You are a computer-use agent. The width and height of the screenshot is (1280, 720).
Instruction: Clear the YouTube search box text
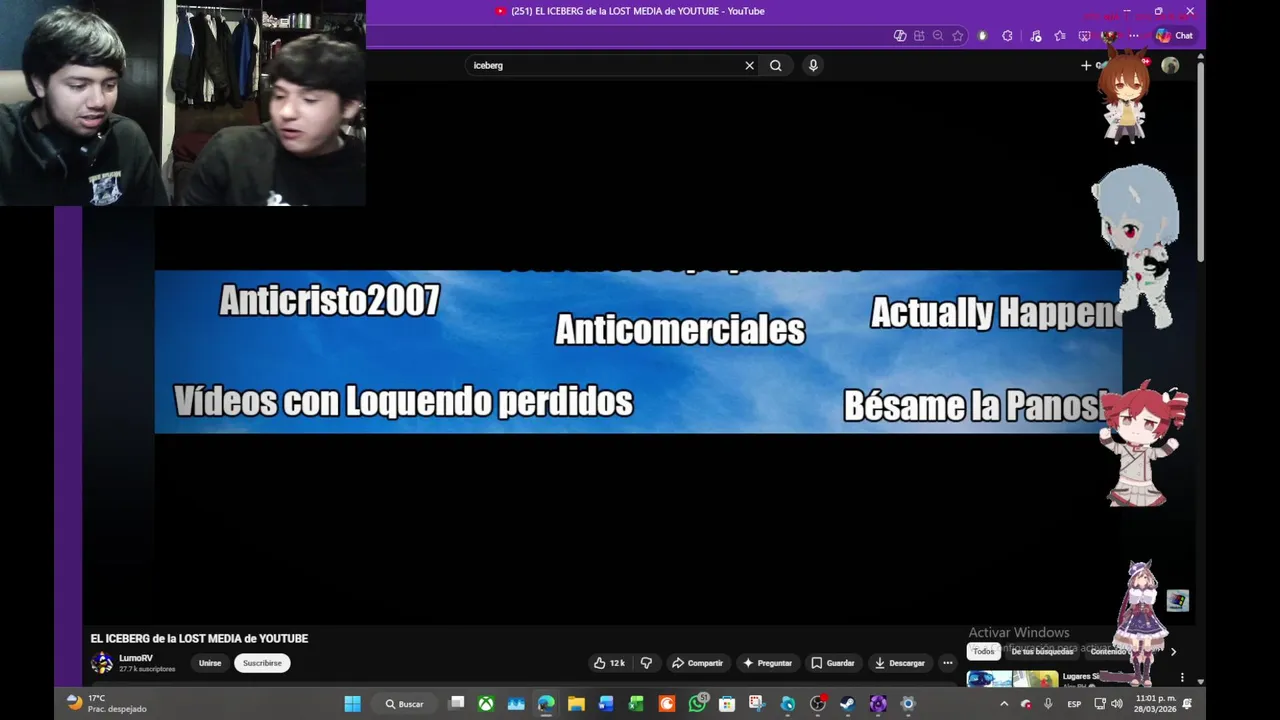coord(749,65)
